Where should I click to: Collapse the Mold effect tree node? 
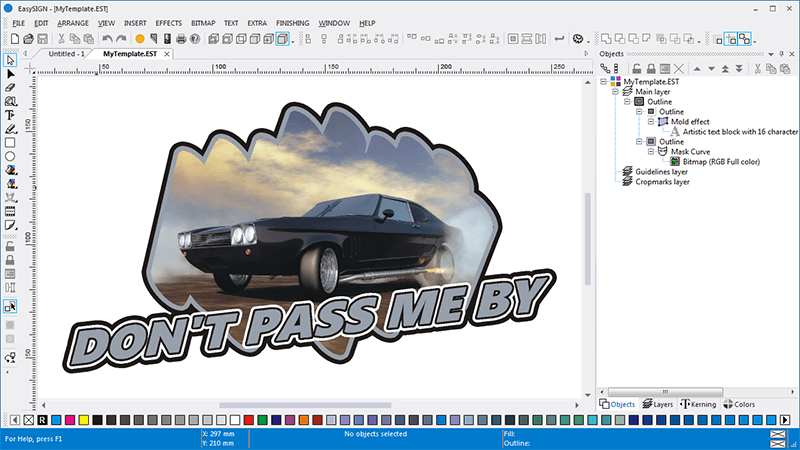[x=649, y=121]
